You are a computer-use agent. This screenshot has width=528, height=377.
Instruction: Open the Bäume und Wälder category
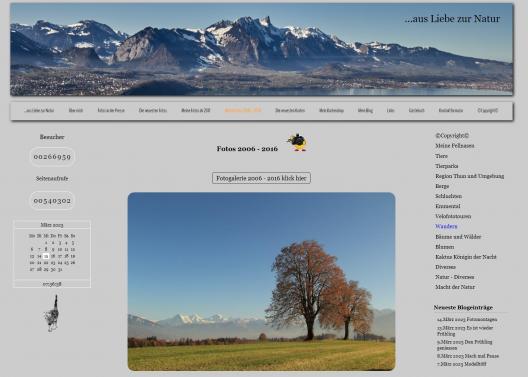(458, 237)
